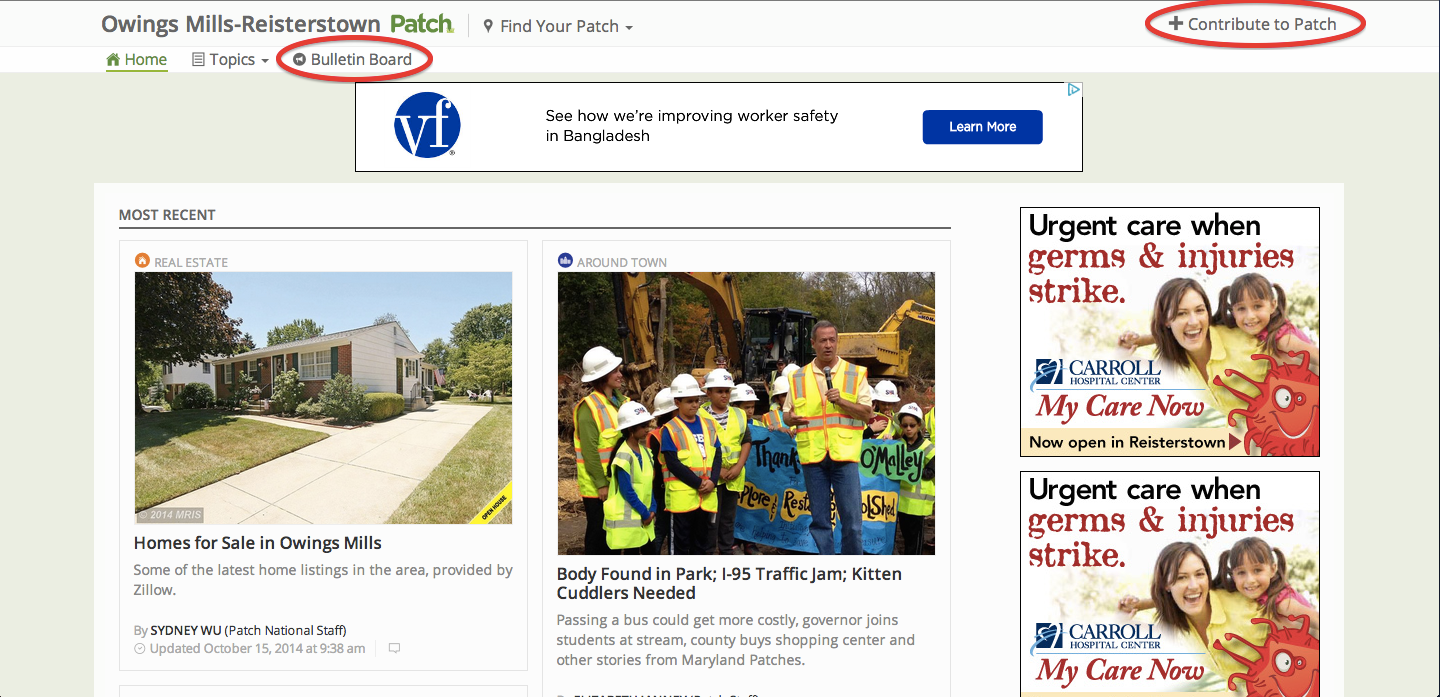The image size is (1440, 697).
Task: Open comments icon on Homes for Sale article
Action: click(394, 648)
